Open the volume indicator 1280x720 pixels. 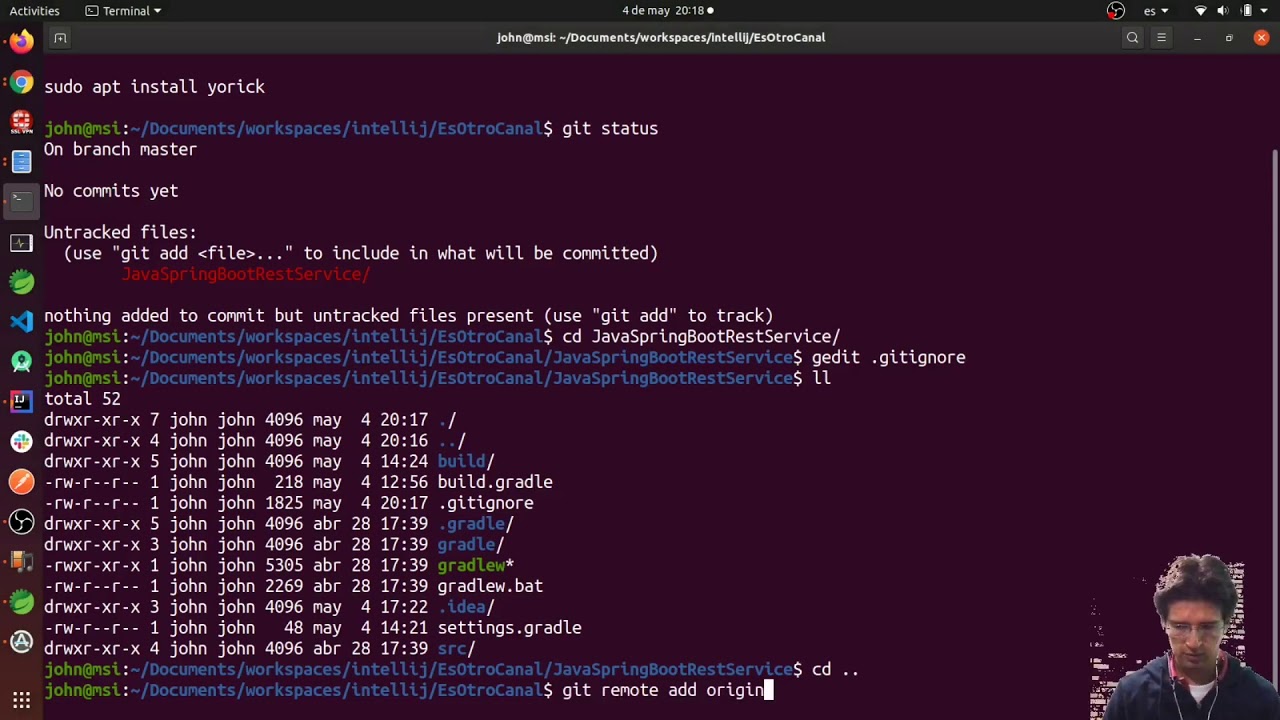1223,11
